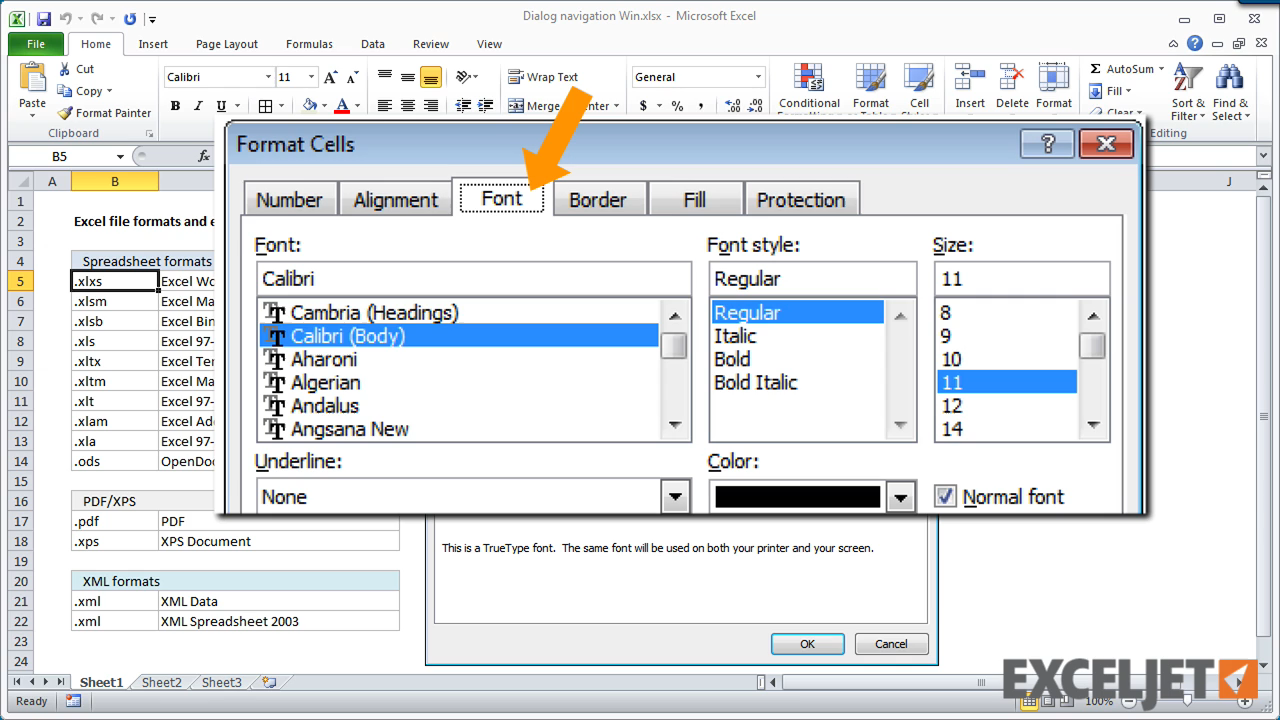Open the ribbon font size dropdown
The image size is (1280, 720).
[x=312, y=77]
